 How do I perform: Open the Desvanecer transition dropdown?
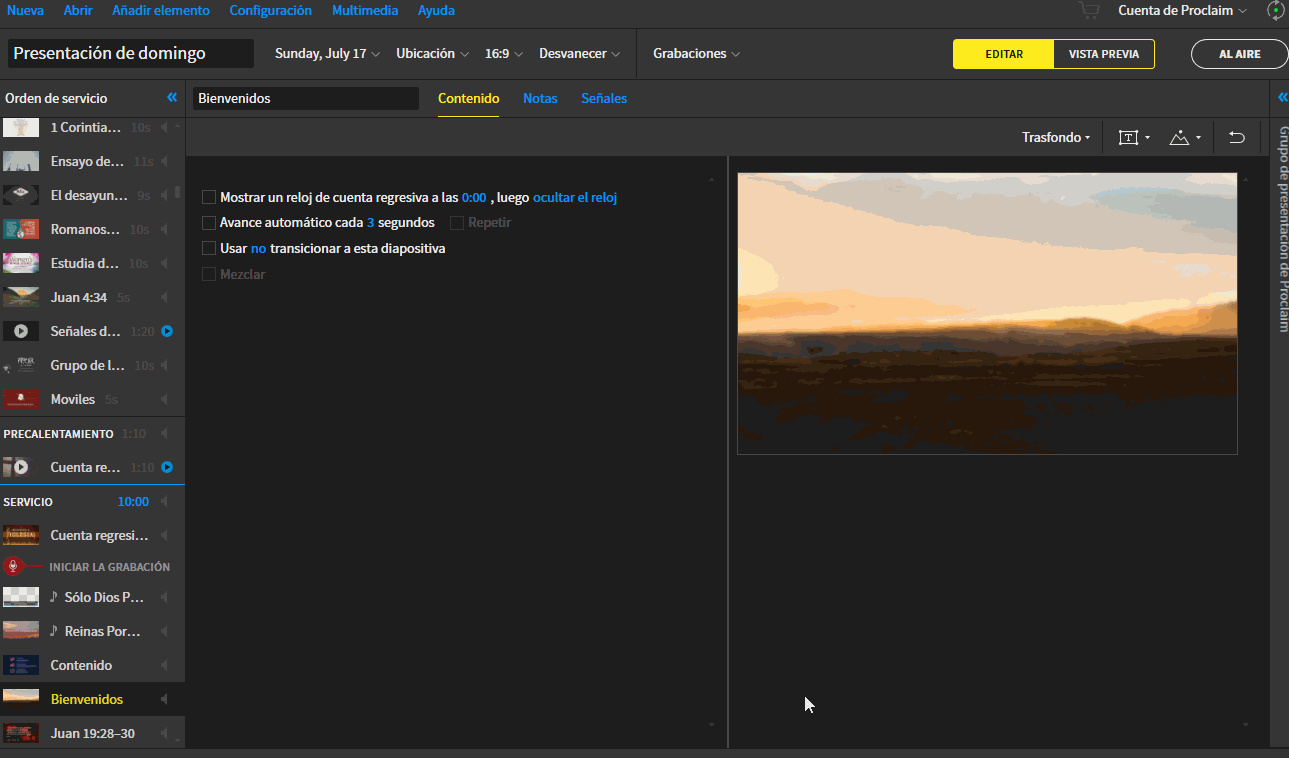(579, 54)
